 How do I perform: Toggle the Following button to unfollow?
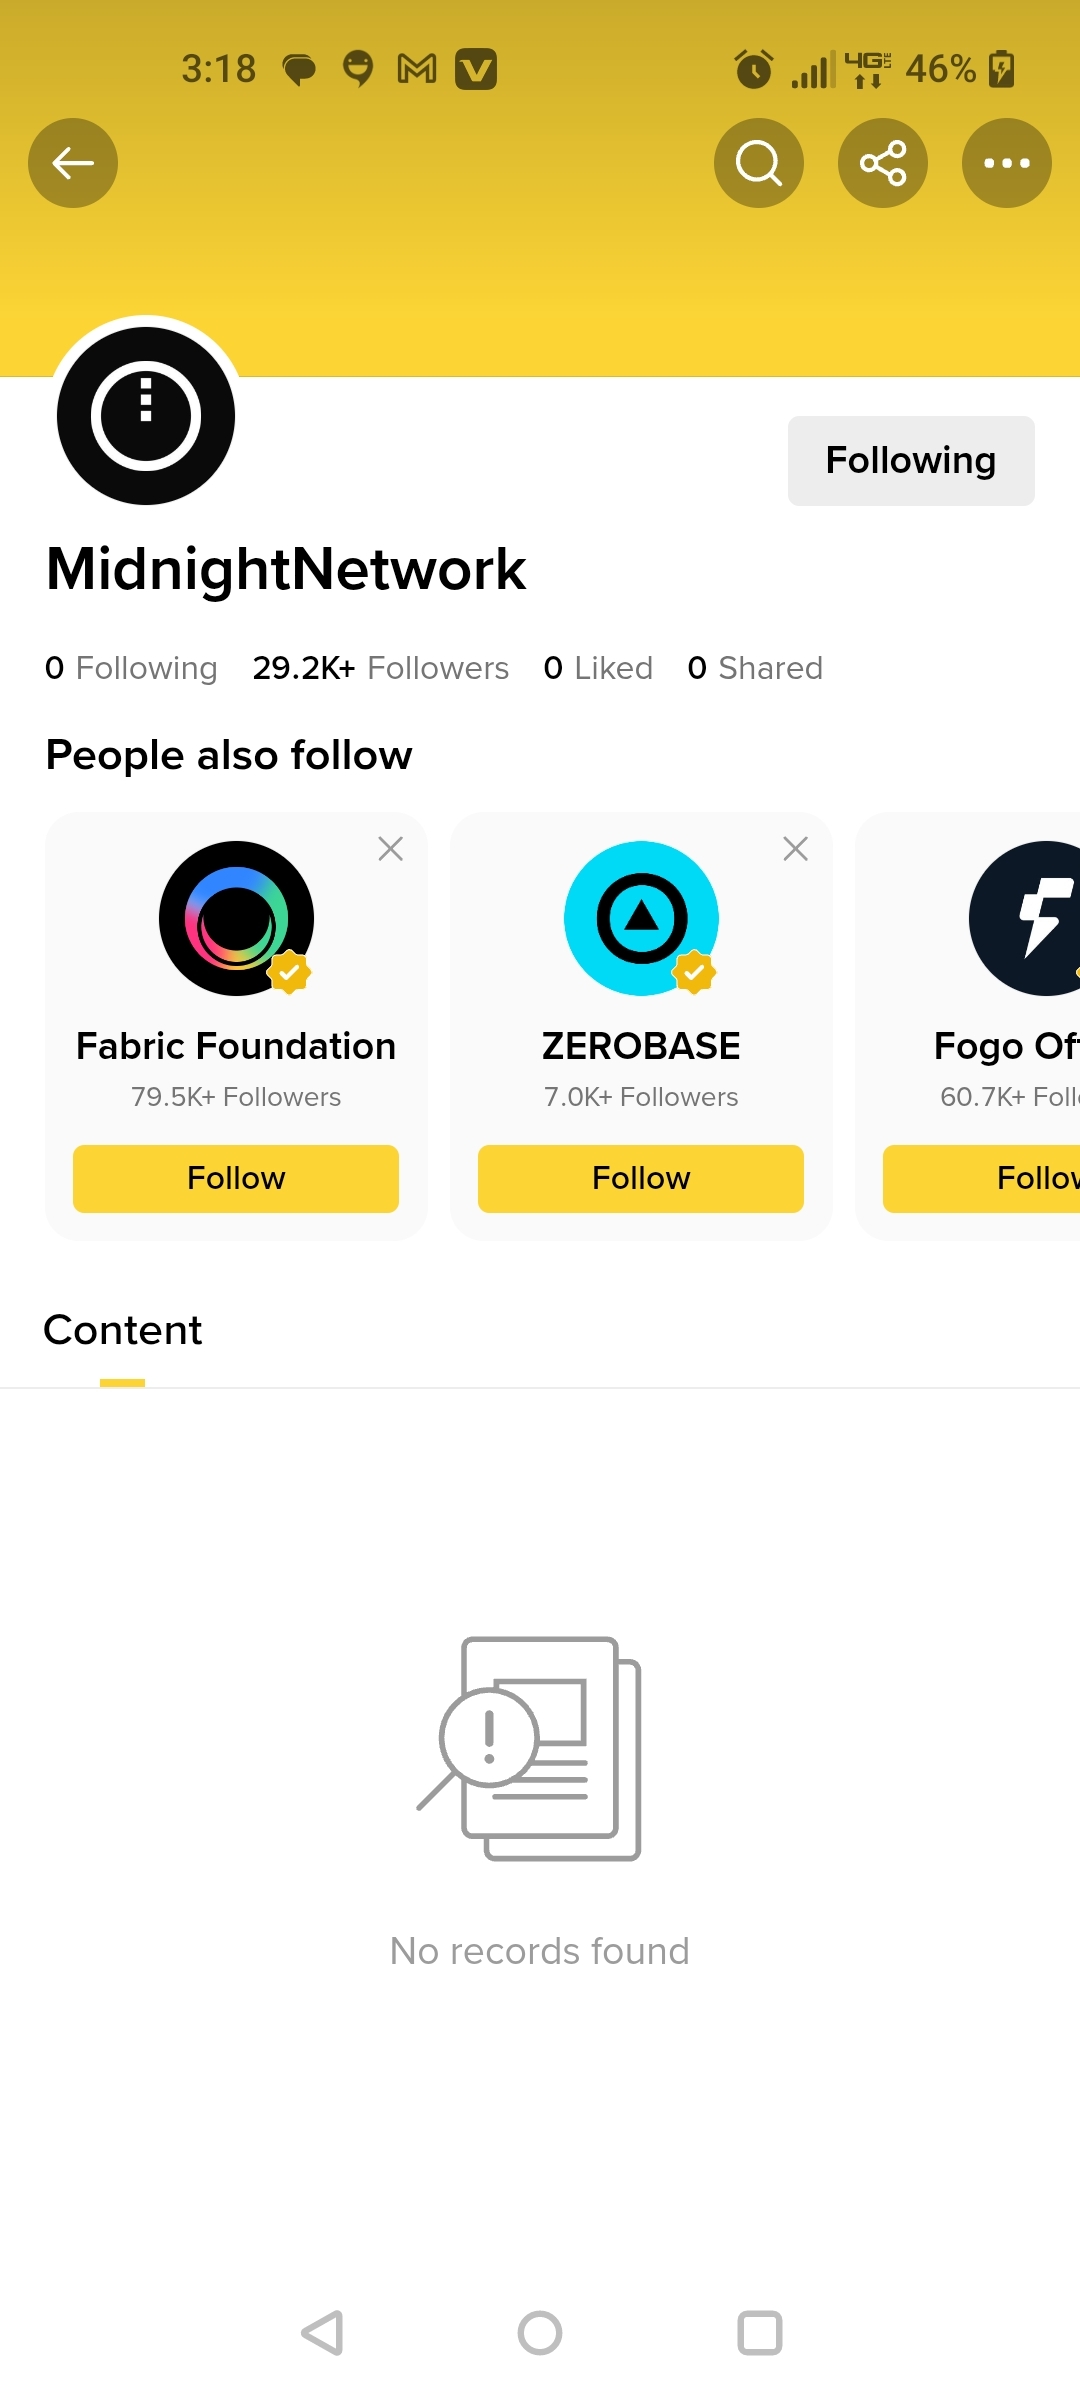(911, 461)
